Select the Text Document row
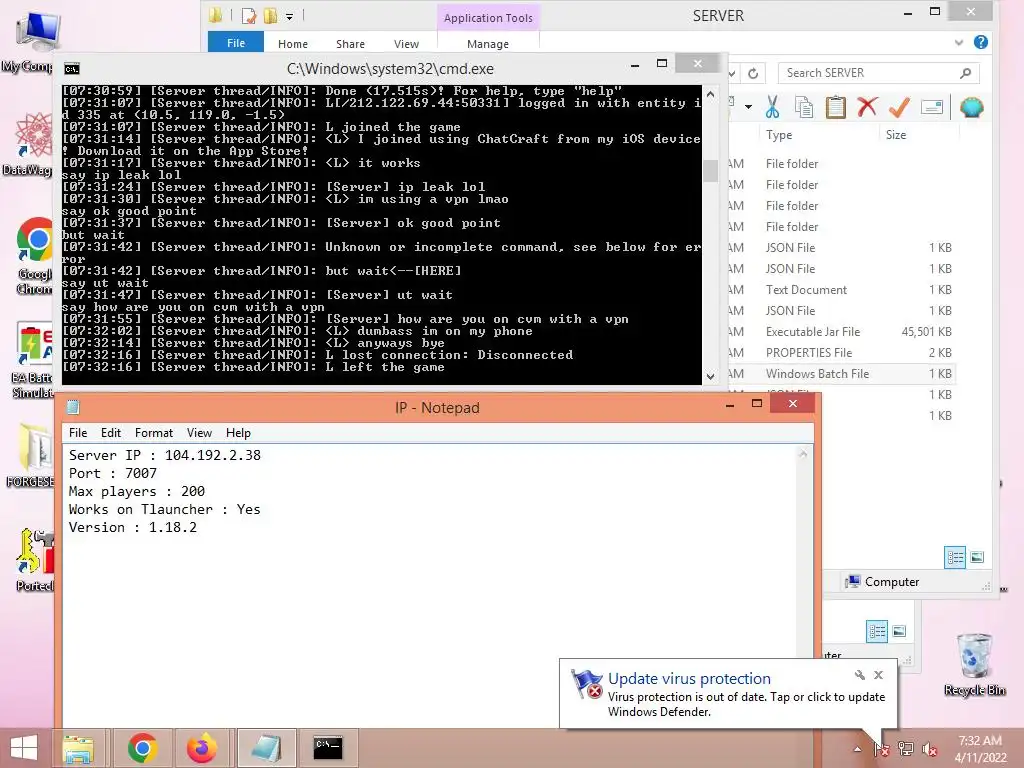The image size is (1024, 768). coord(841,290)
